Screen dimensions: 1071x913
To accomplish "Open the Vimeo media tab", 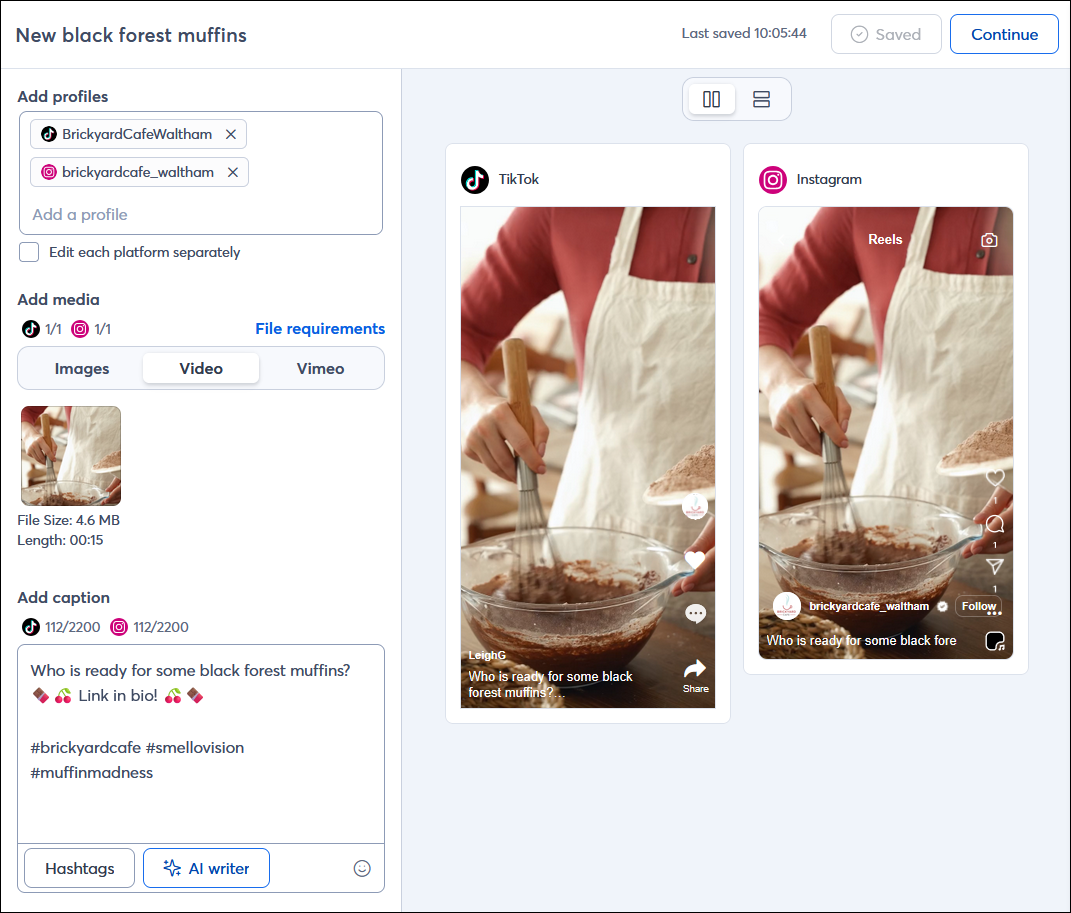I will [x=320, y=368].
